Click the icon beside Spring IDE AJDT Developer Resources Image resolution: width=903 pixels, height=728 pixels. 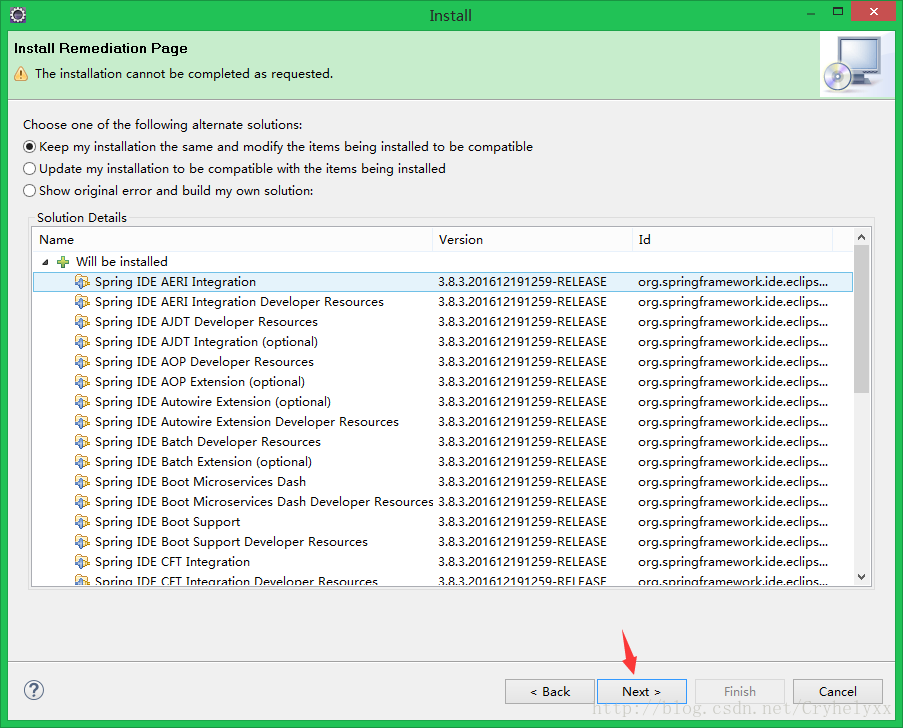(82, 321)
